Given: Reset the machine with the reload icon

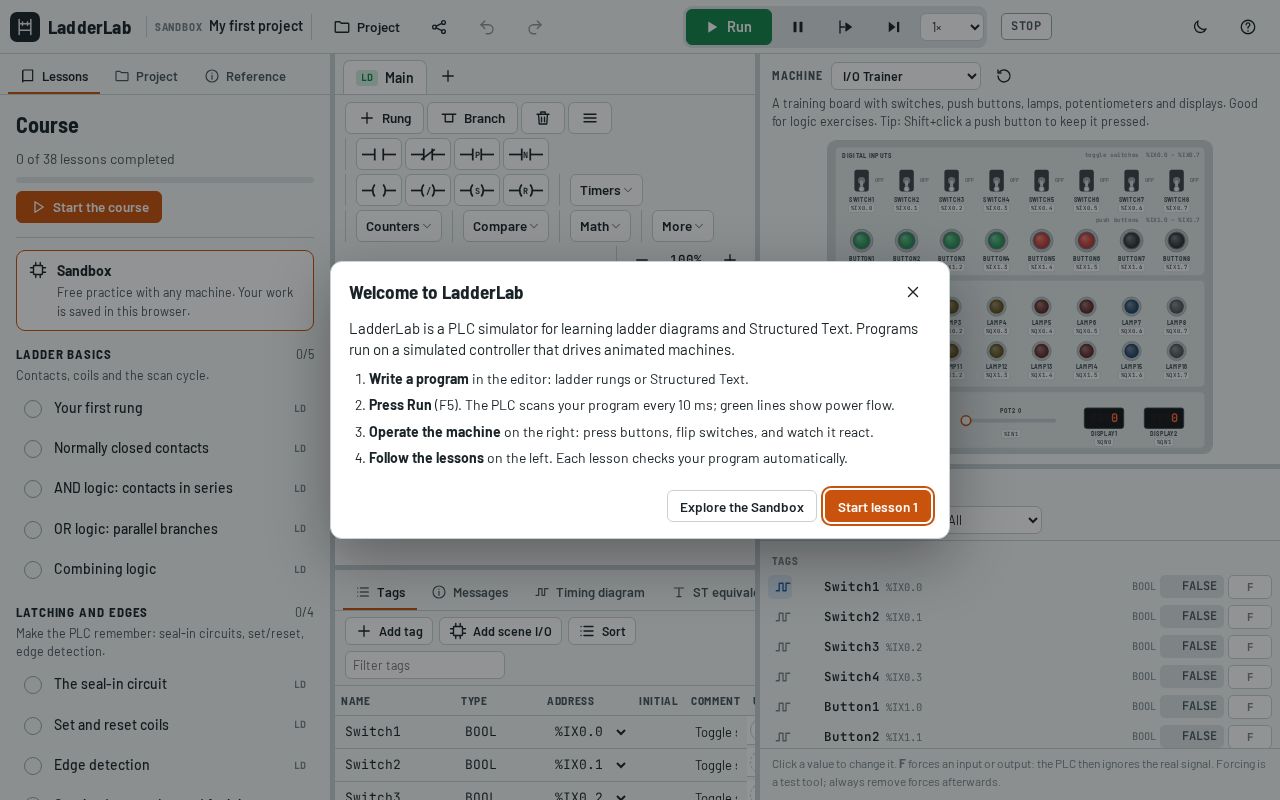Looking at the screenshot, I should [x=1004, y=76].
